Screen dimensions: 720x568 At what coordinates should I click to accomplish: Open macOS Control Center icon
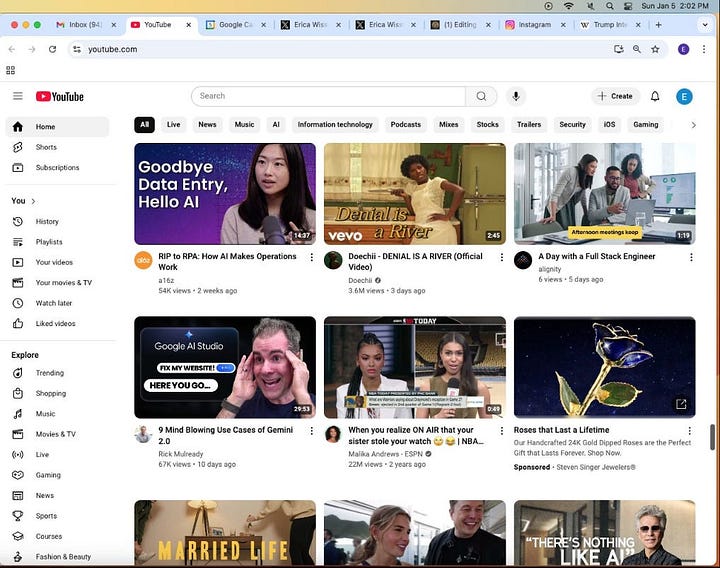(628, 6)
